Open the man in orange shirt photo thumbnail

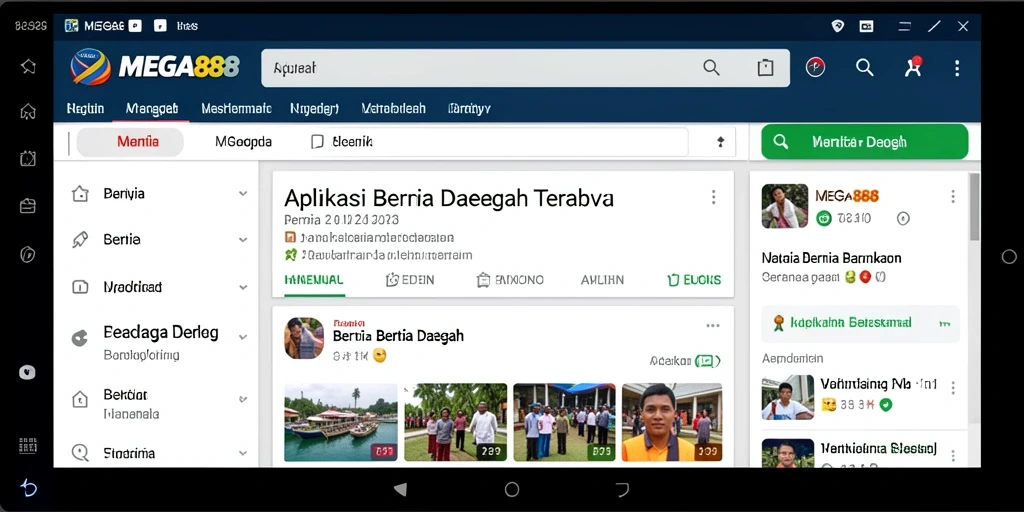point(671,423)
